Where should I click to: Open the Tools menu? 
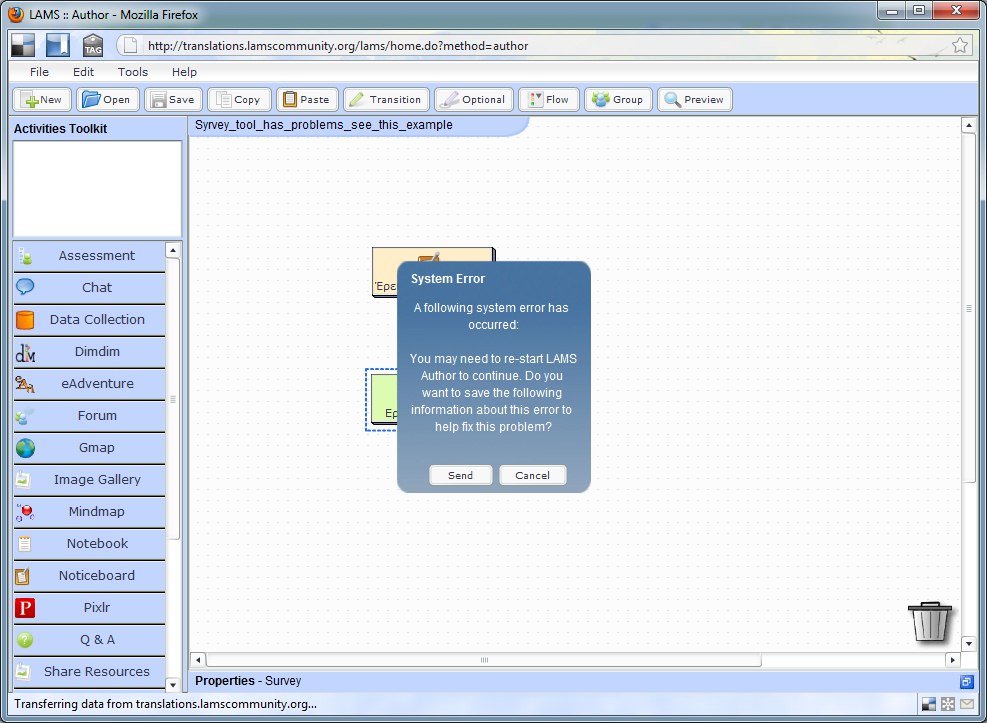tap(133, 72)
